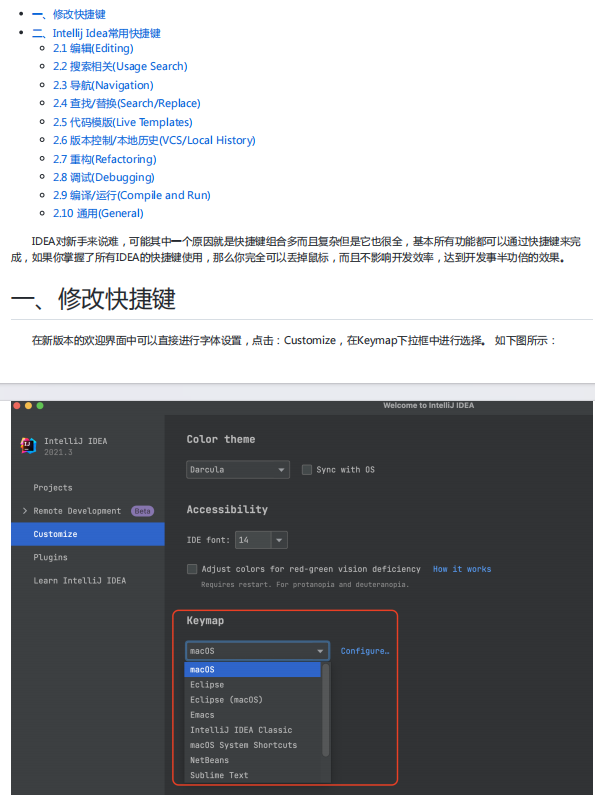Click the Keymap heading text
Screen dimensions: 595x803
pos(205,621)
